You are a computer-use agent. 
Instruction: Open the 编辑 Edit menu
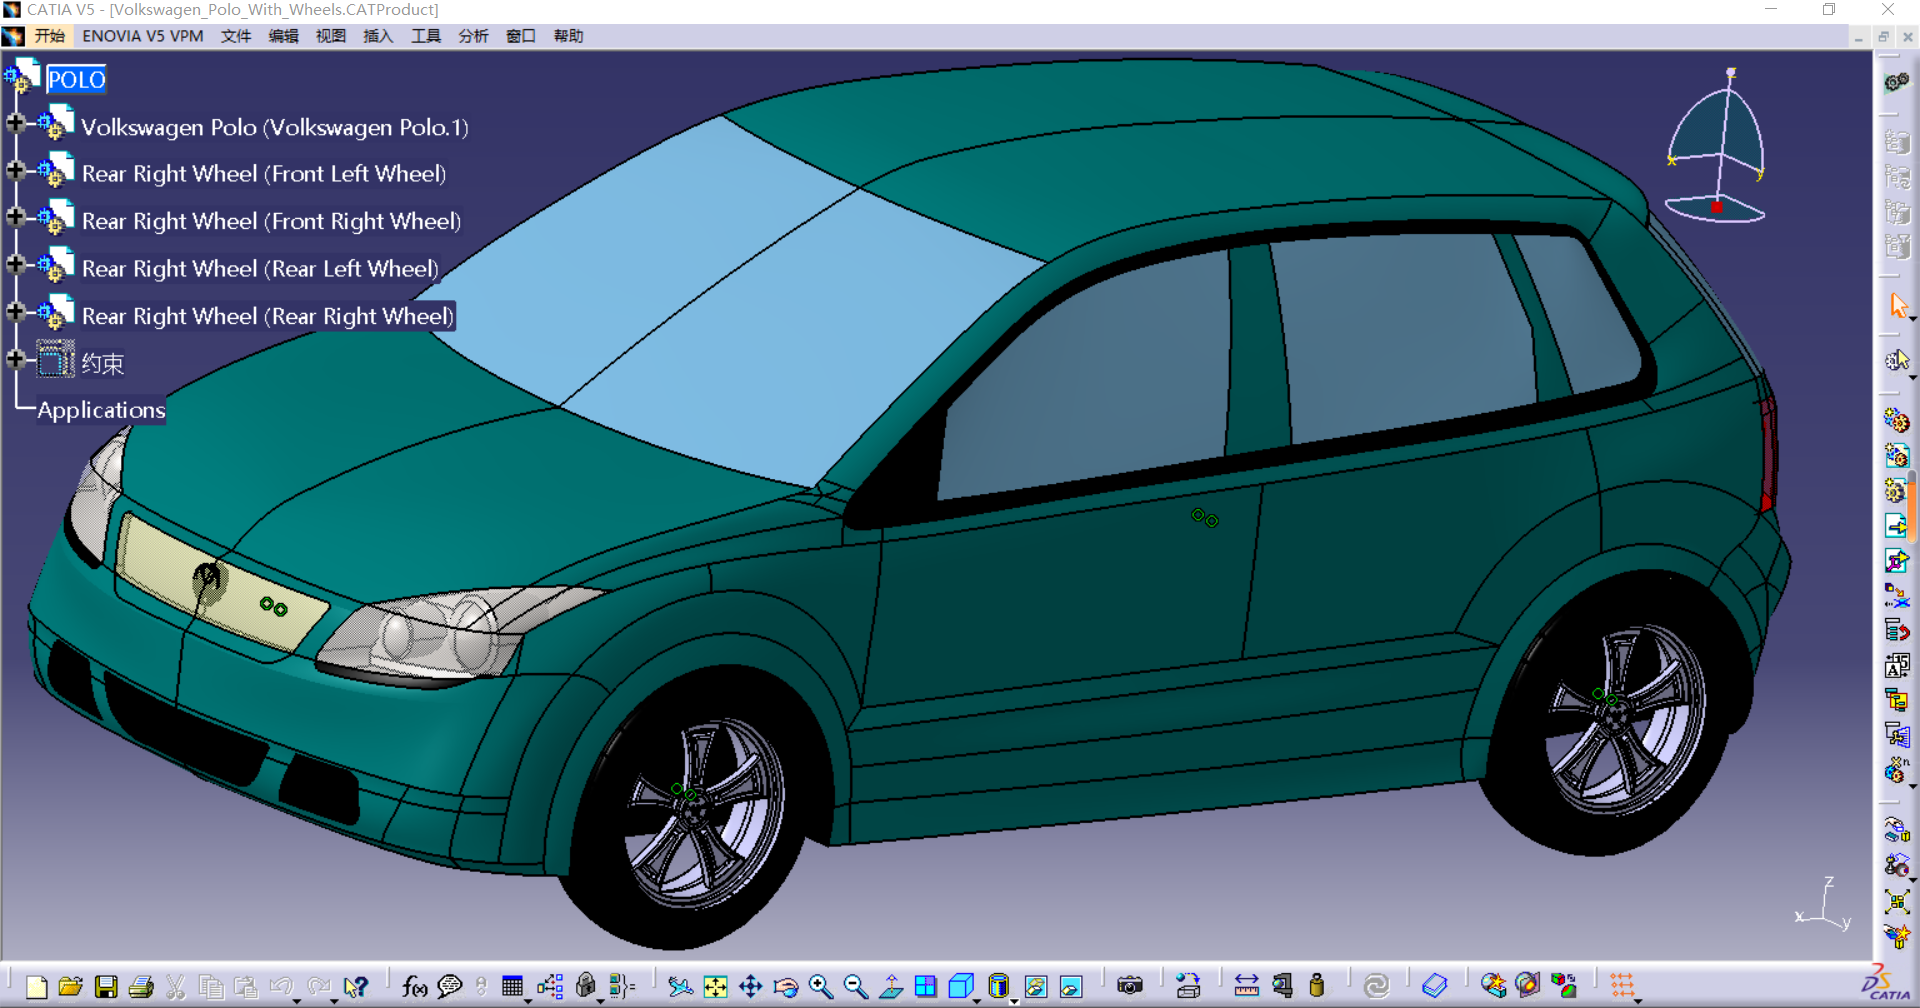pyautogui.click(x=283, y=36)
